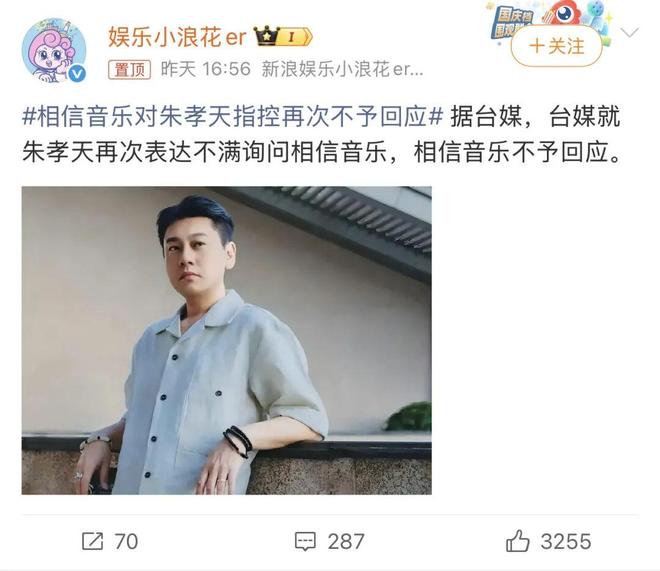660x571 pixels.
Task: Open the 国庆档 promotional badge
Action: click(x=513, y=22)
